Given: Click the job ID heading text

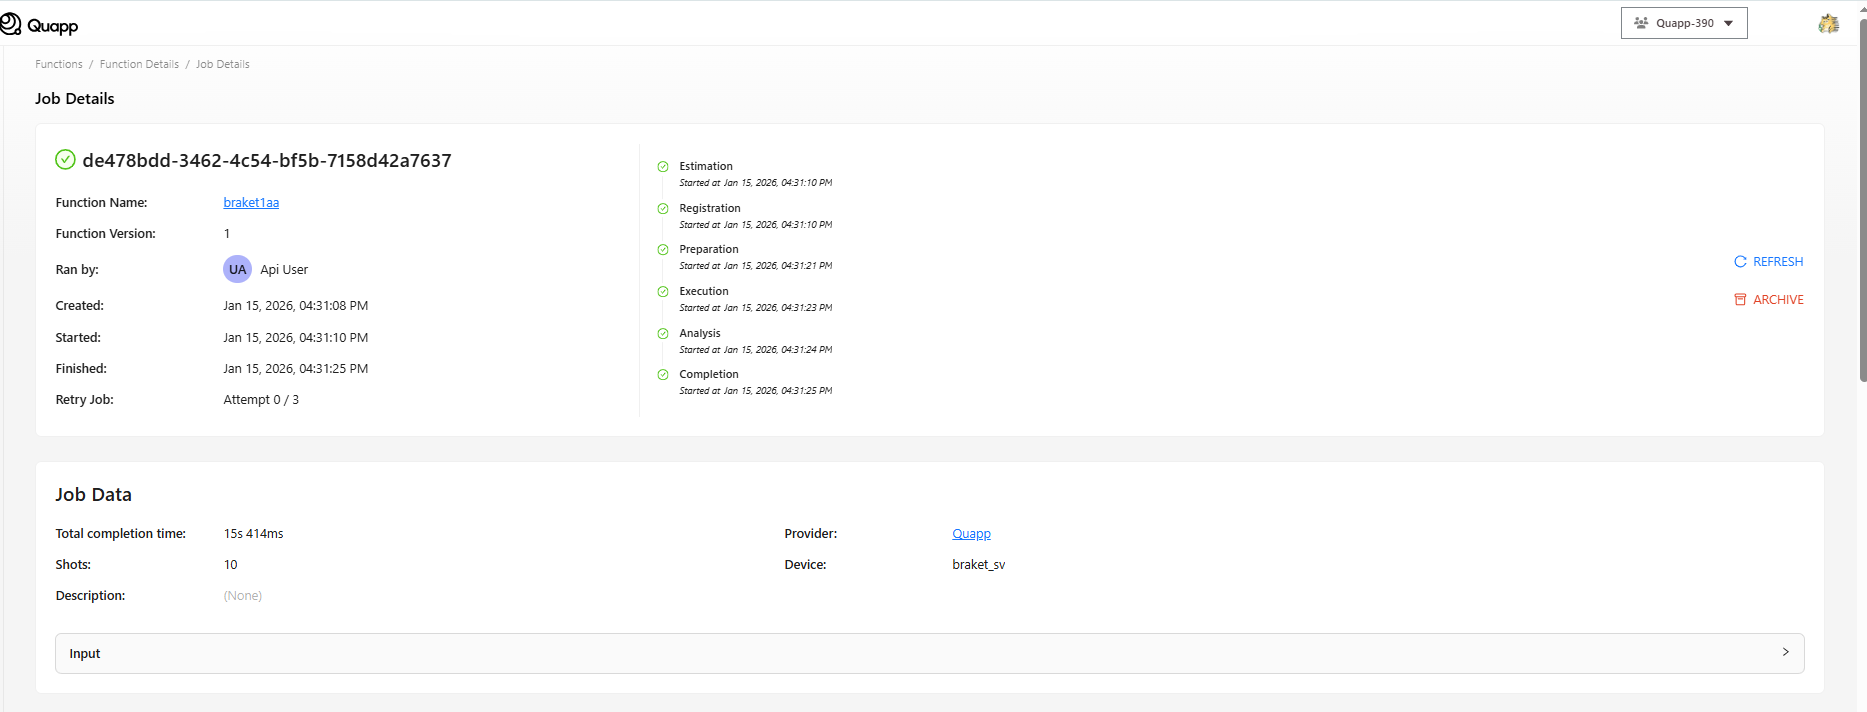Looking at the screenshot, I should [x=267, y=161].
